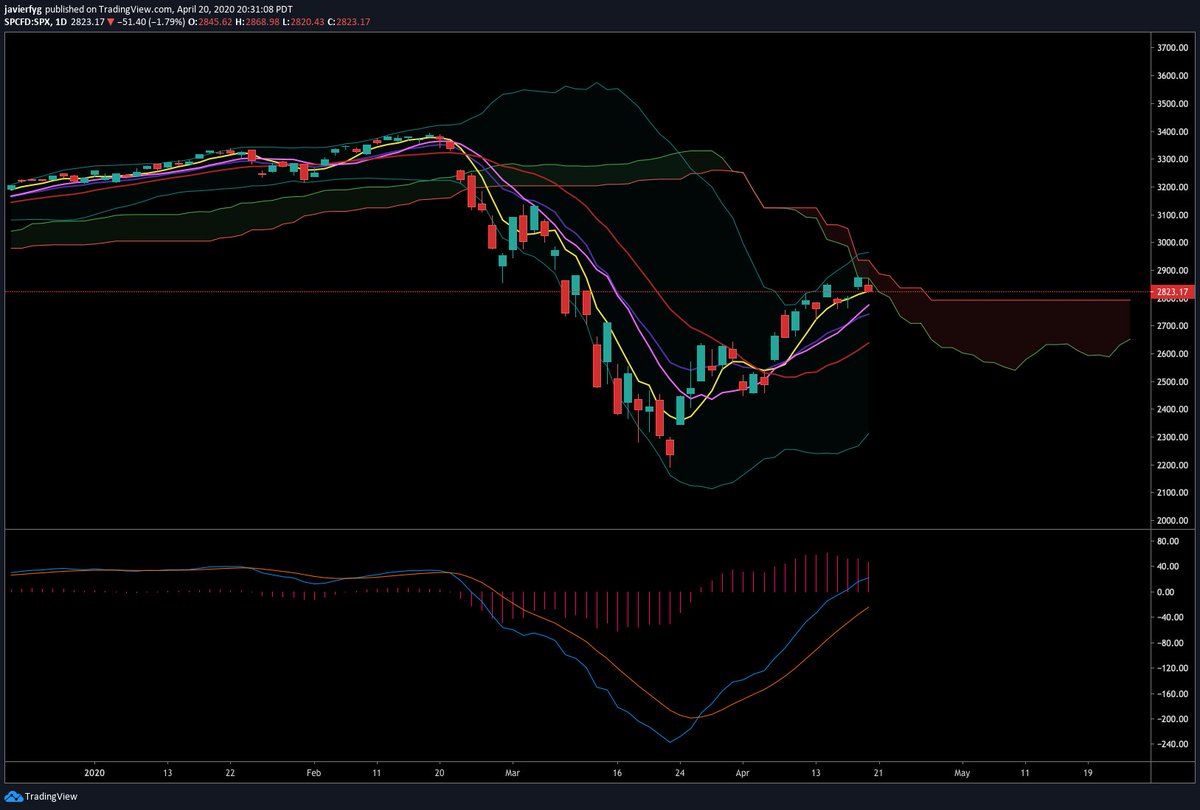Viewport: 1200px width, 810px height.
Task: Click the Feb label on time axis
Action: [x=314, y=774]
